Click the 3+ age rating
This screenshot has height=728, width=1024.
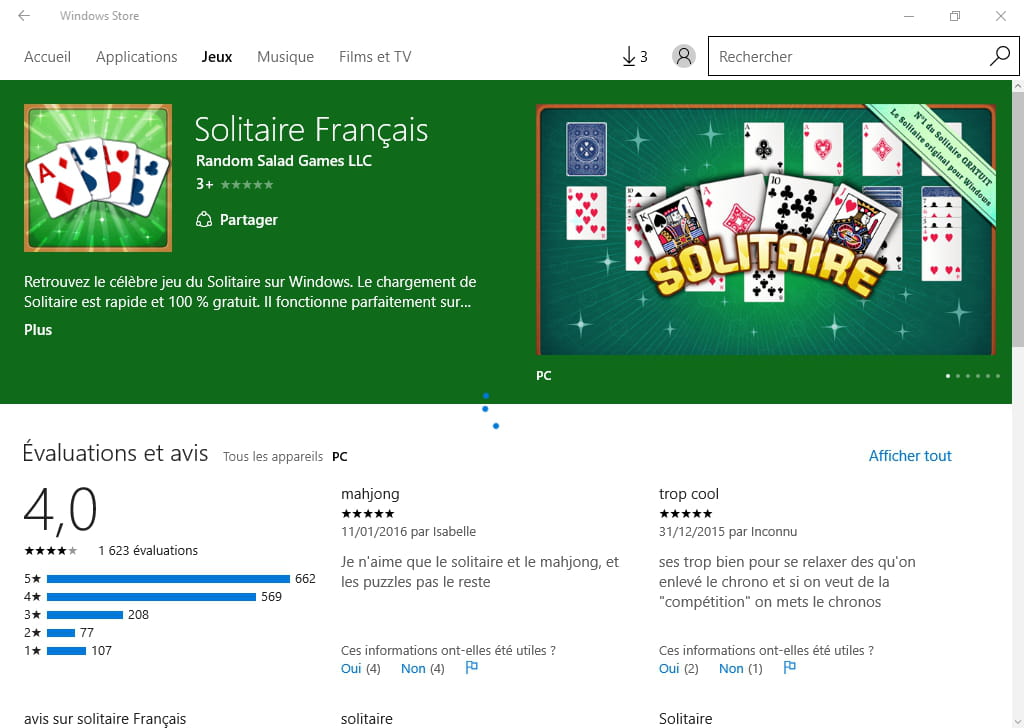(204, 184)
